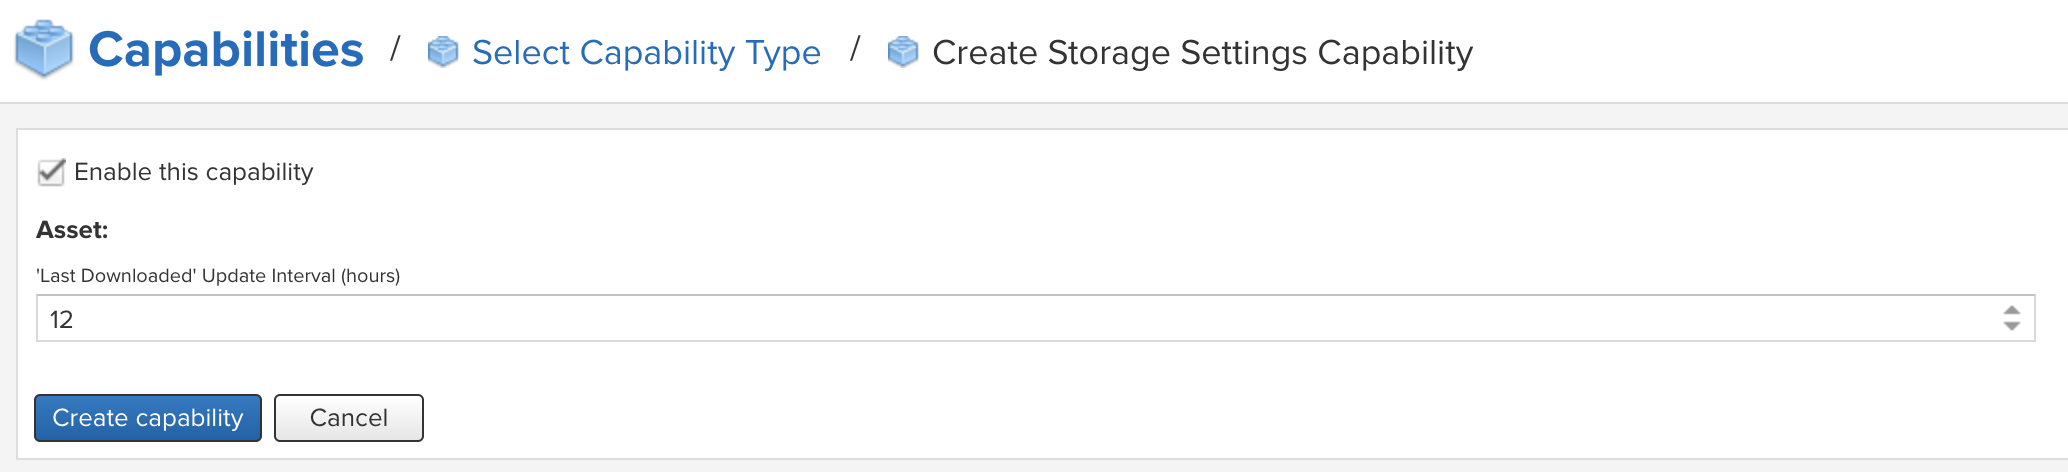Decrease interval with the stepper down arrow

tap(2011, 326)
